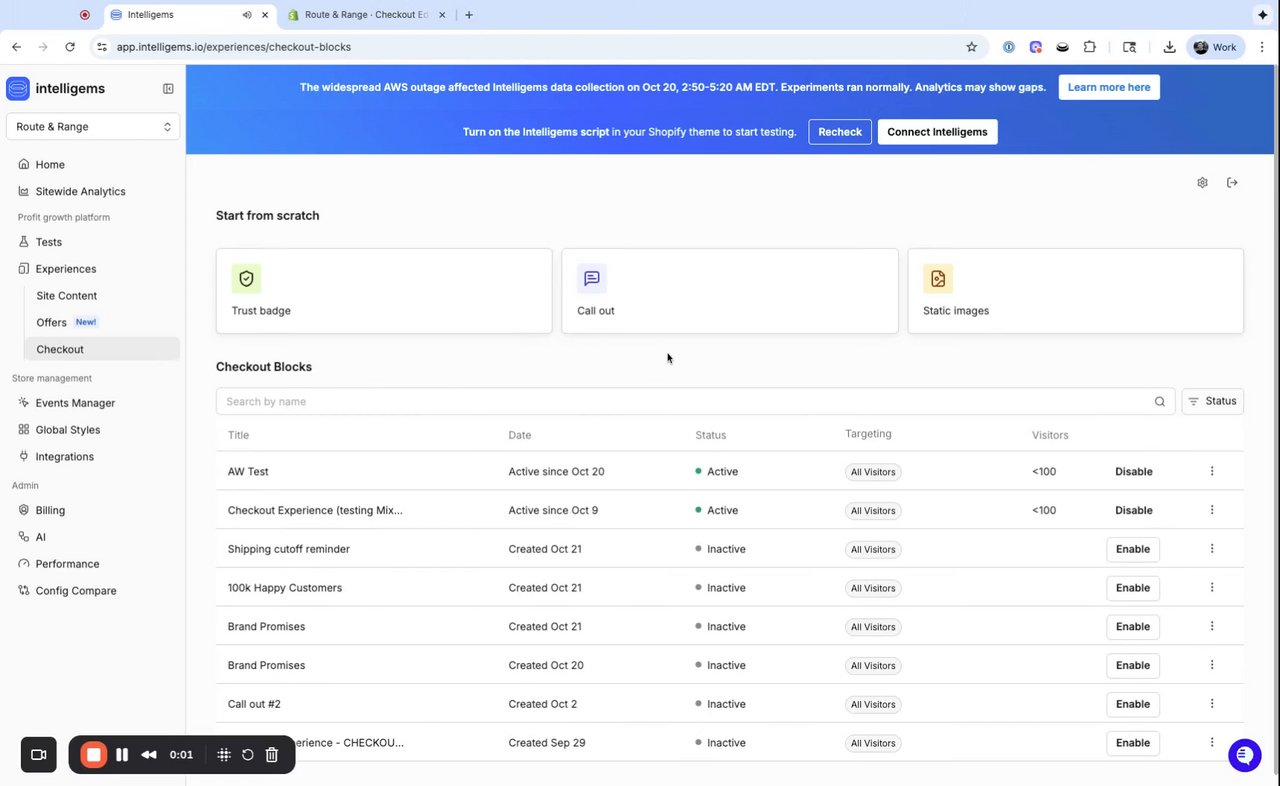Open more options for 100k Happy Customers
Viewport: 1280px width, 786px height.
(x=1212, y=588)
